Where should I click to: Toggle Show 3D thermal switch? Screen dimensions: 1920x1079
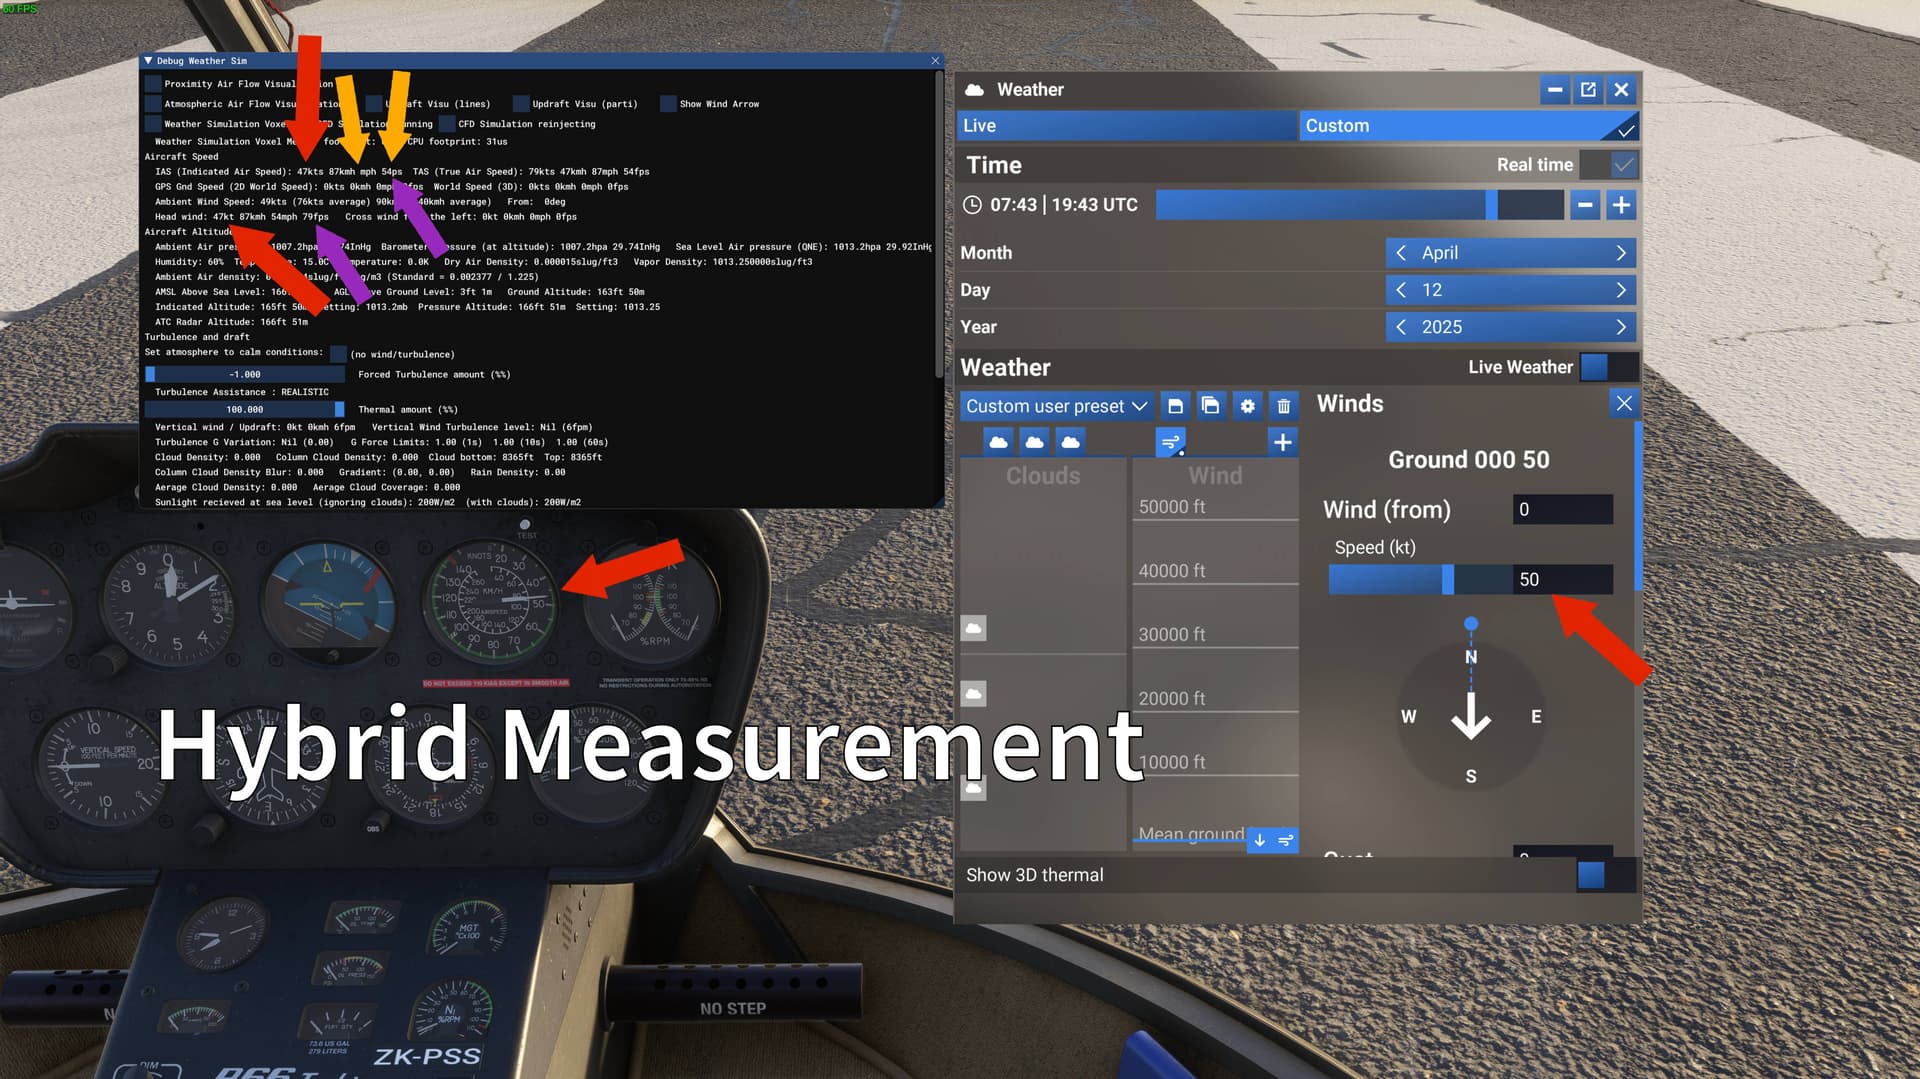1606,875
